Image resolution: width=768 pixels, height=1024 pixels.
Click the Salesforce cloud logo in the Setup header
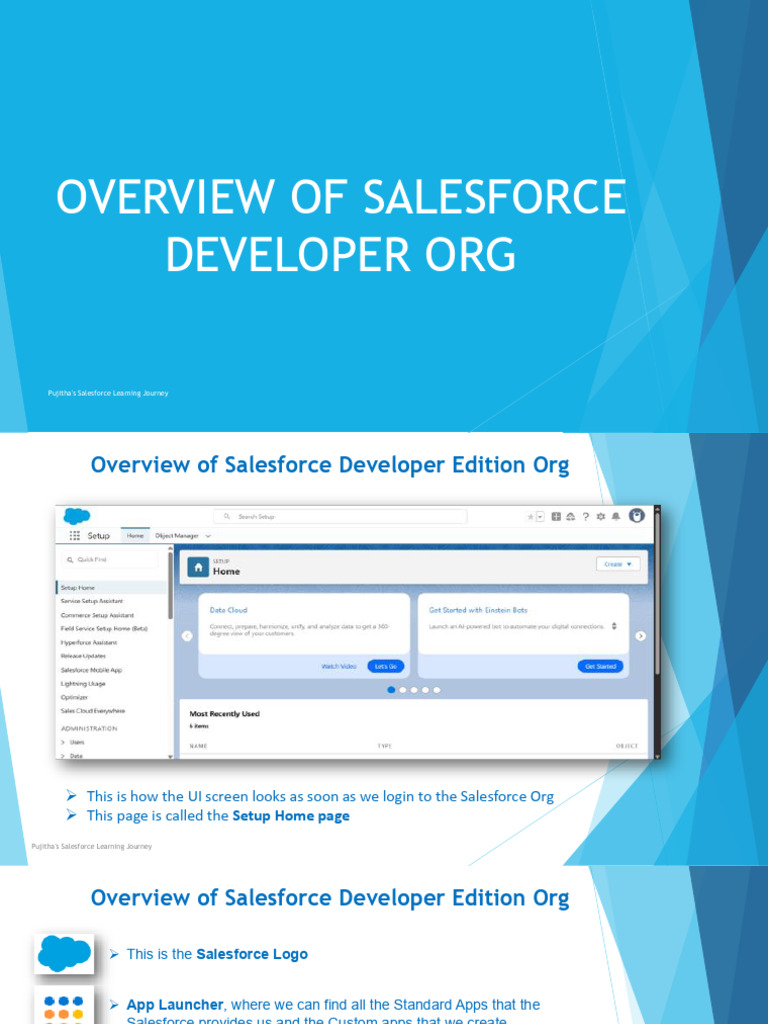(x=76, y=517)
